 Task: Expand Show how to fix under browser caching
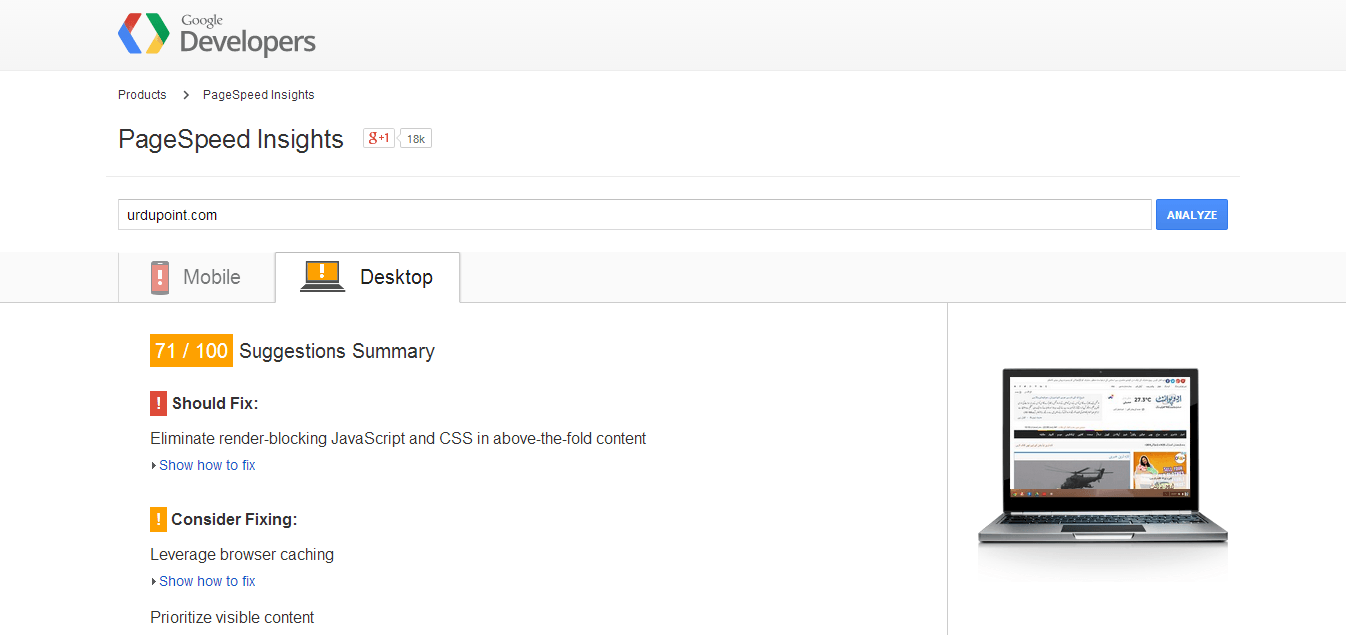[207, 580]
